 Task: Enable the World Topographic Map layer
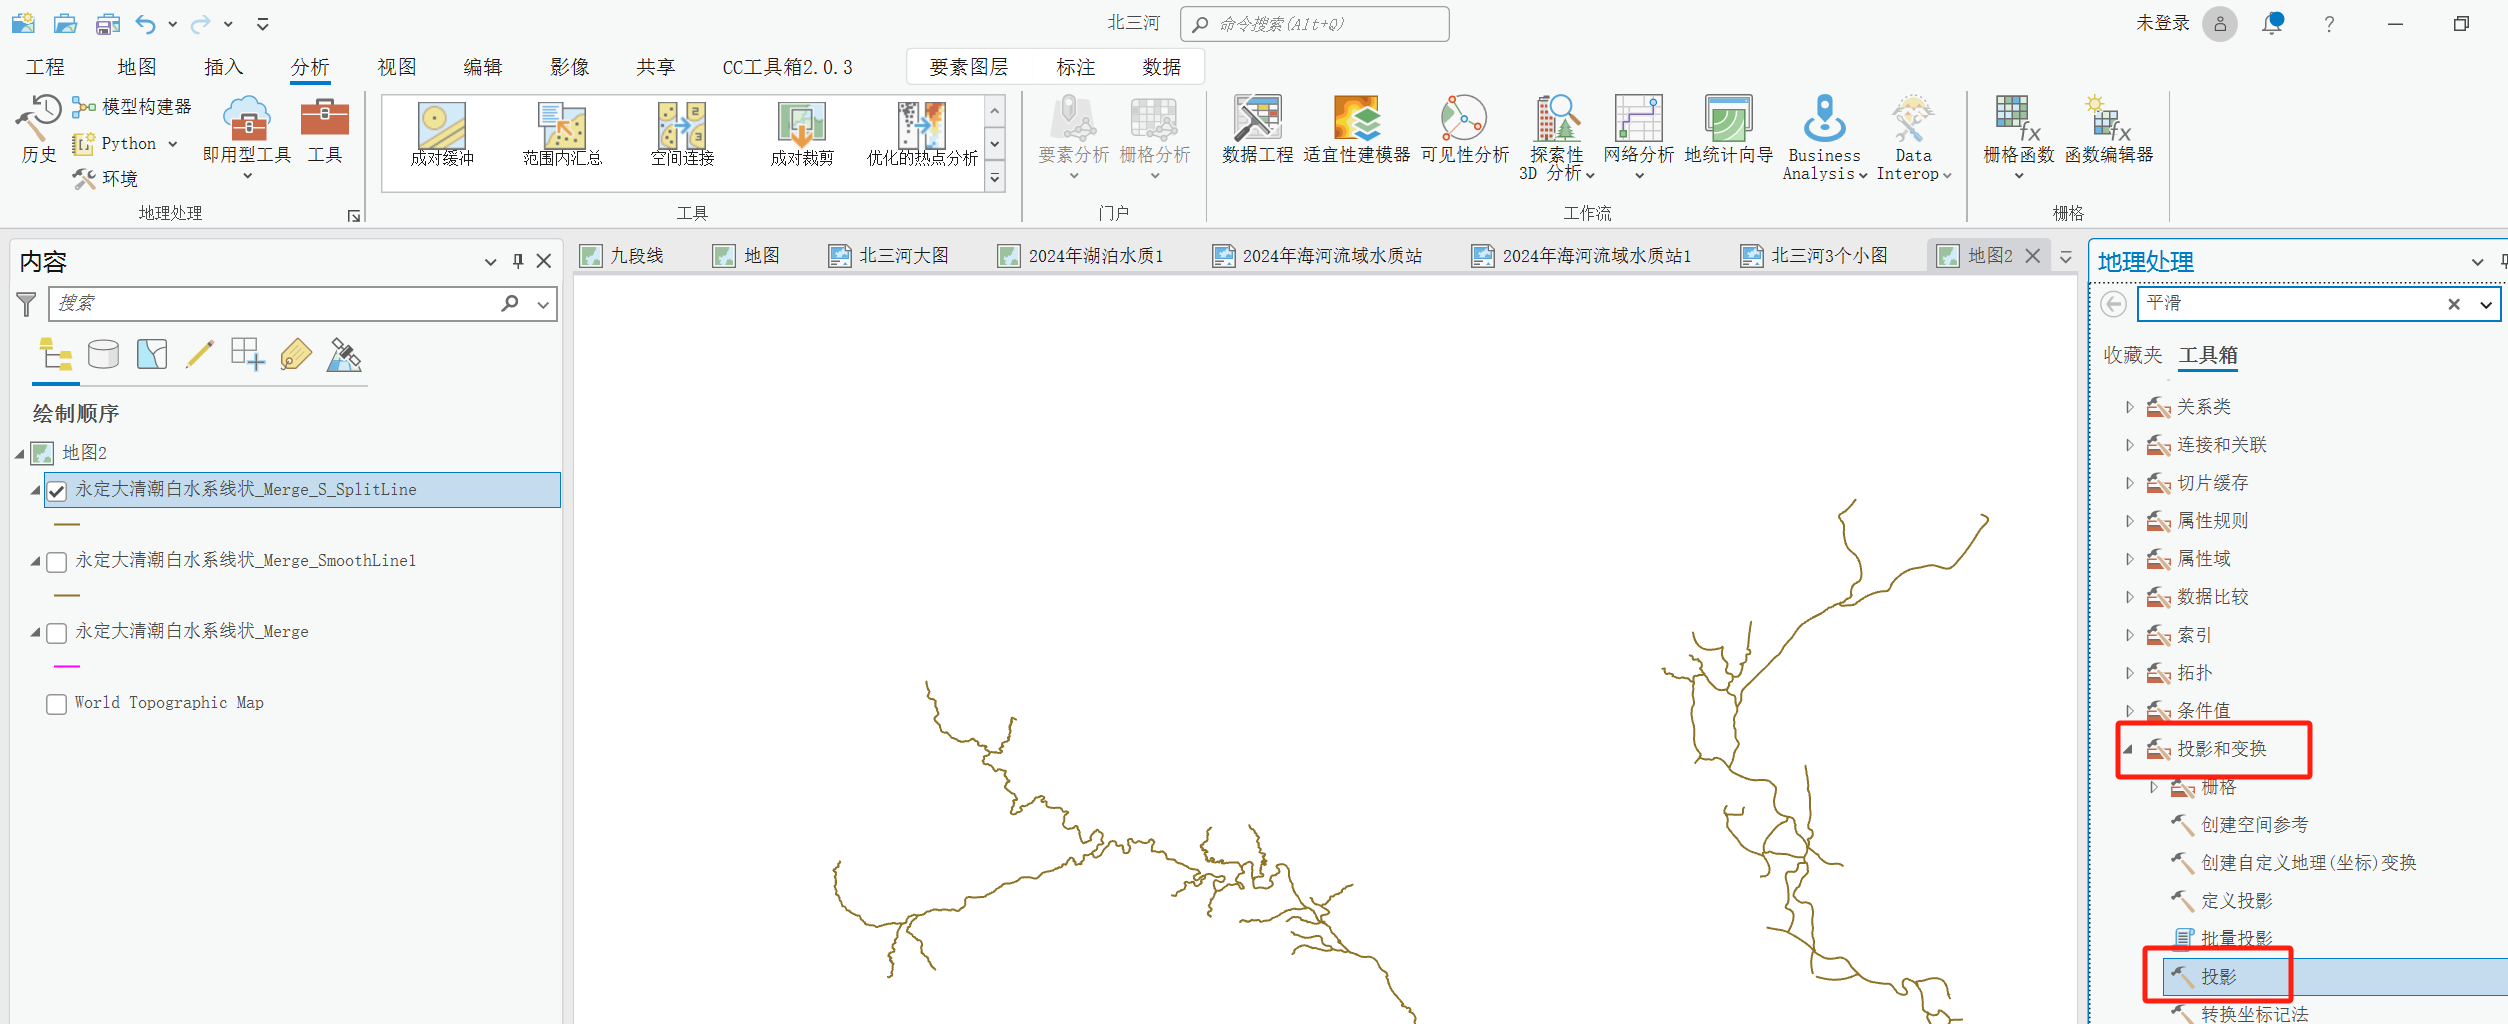[57, 703]
